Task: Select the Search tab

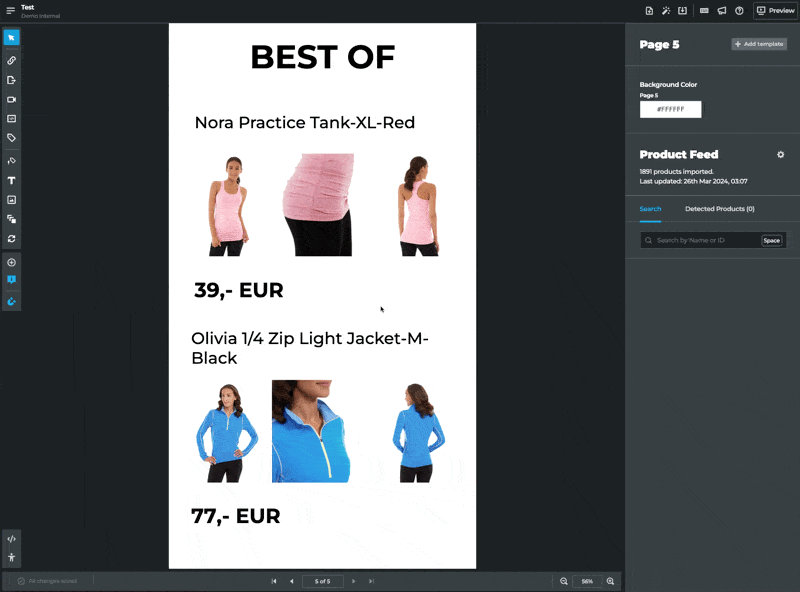Action: [x=650, y=209]
